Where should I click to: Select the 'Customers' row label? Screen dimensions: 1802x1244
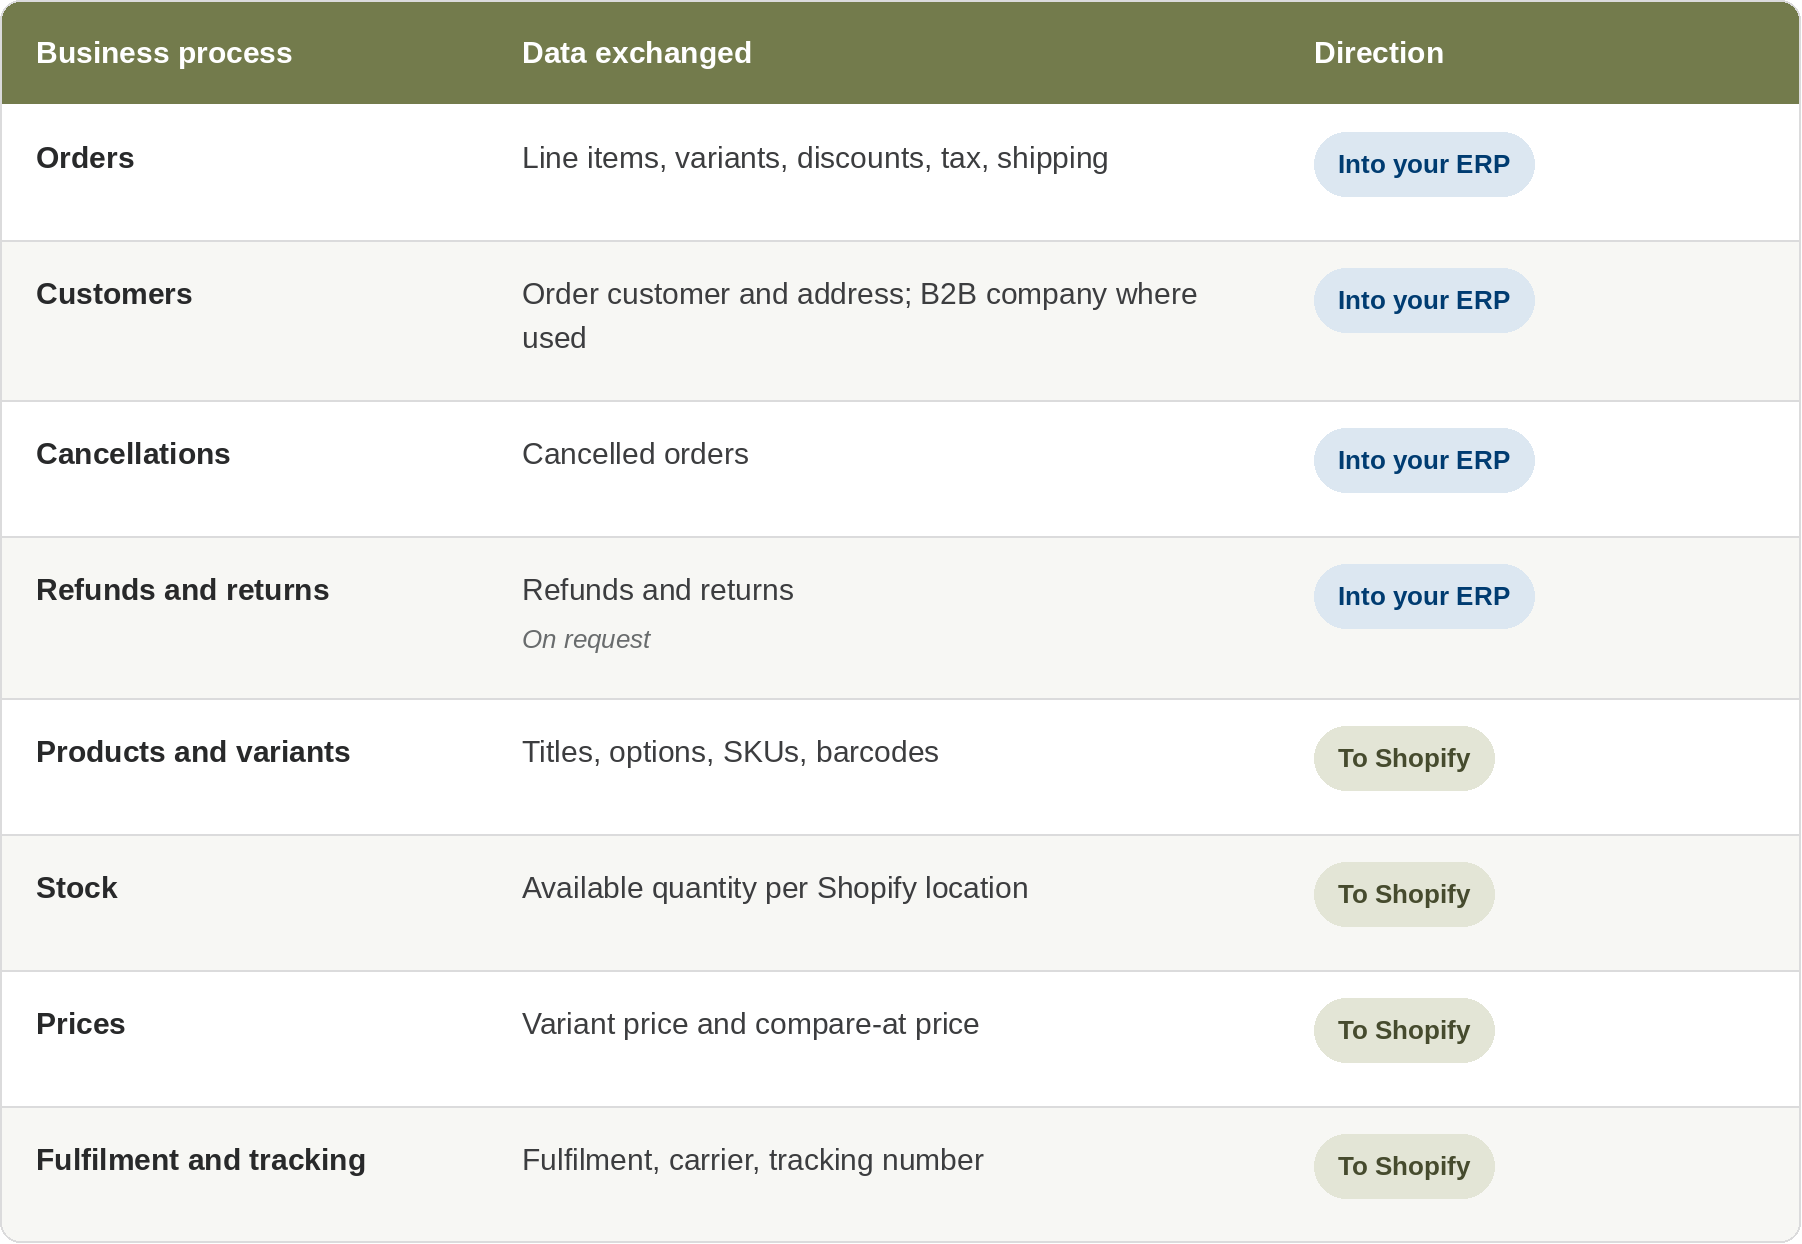pos(114,294)
